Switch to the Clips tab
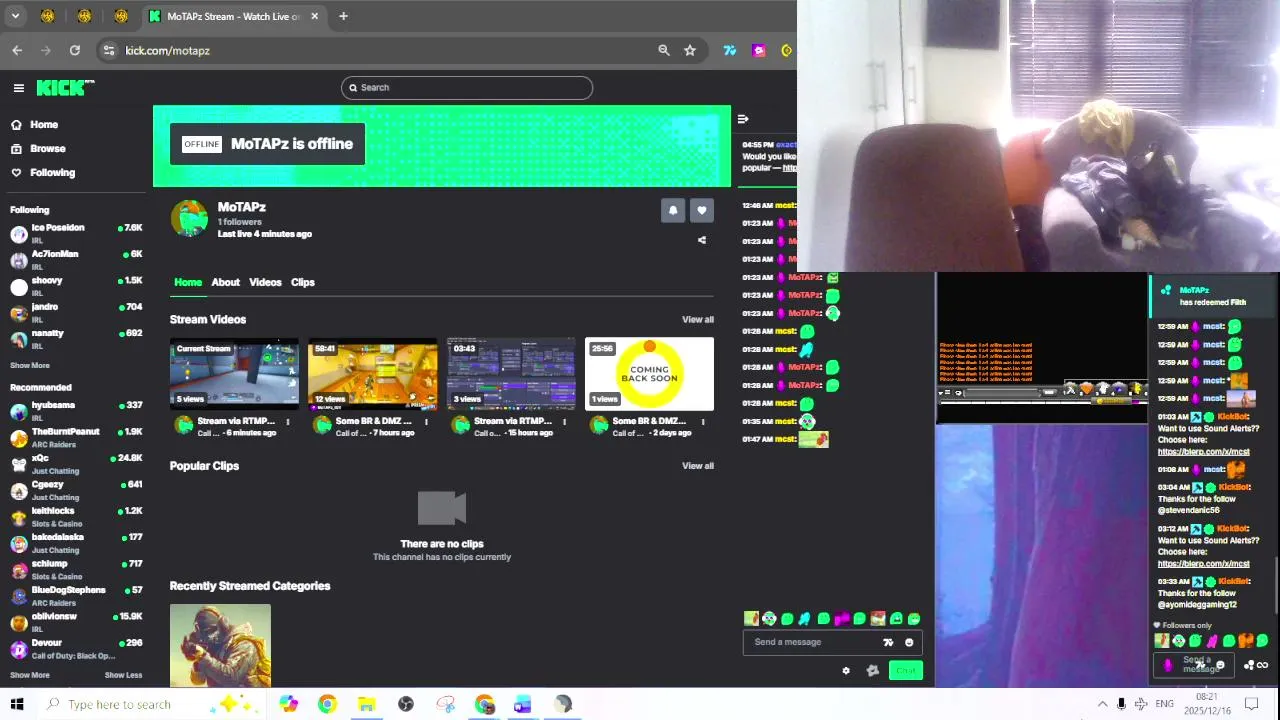This screenshot has height=720, width=1280. coord(303,283)
